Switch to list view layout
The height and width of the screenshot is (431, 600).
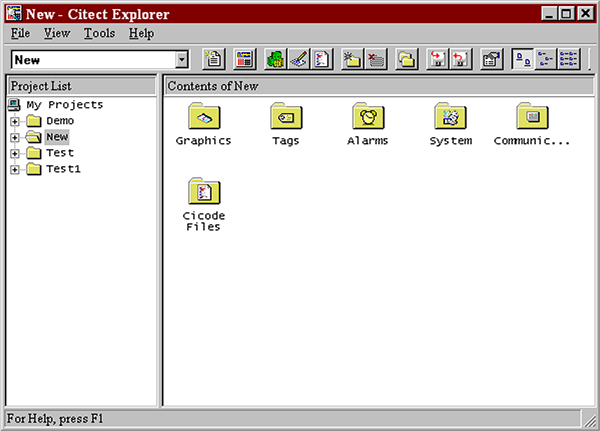coord(569,59)
